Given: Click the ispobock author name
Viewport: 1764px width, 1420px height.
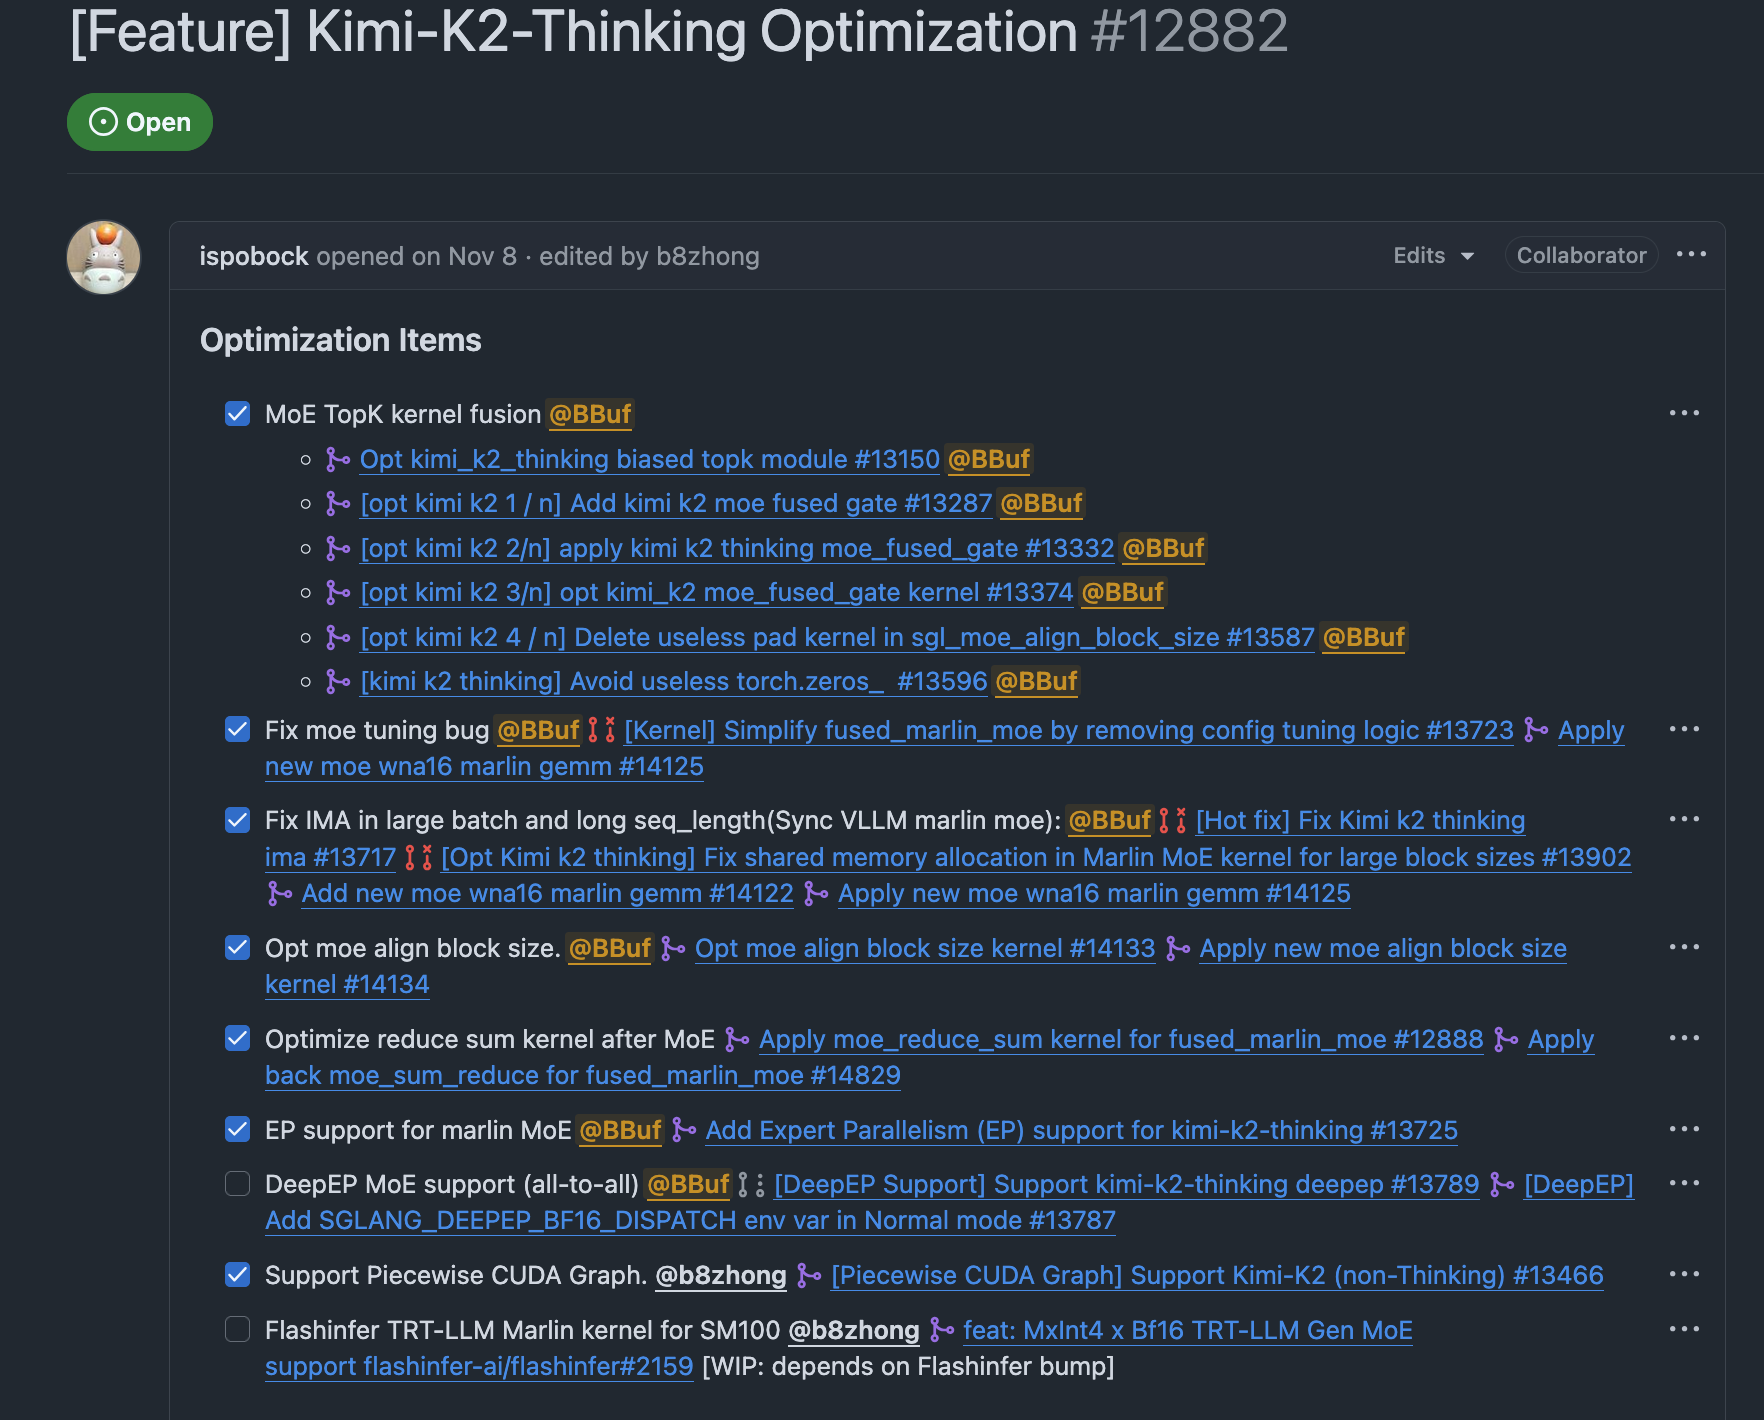Looking at the screenshot, I should coord(254,256).
